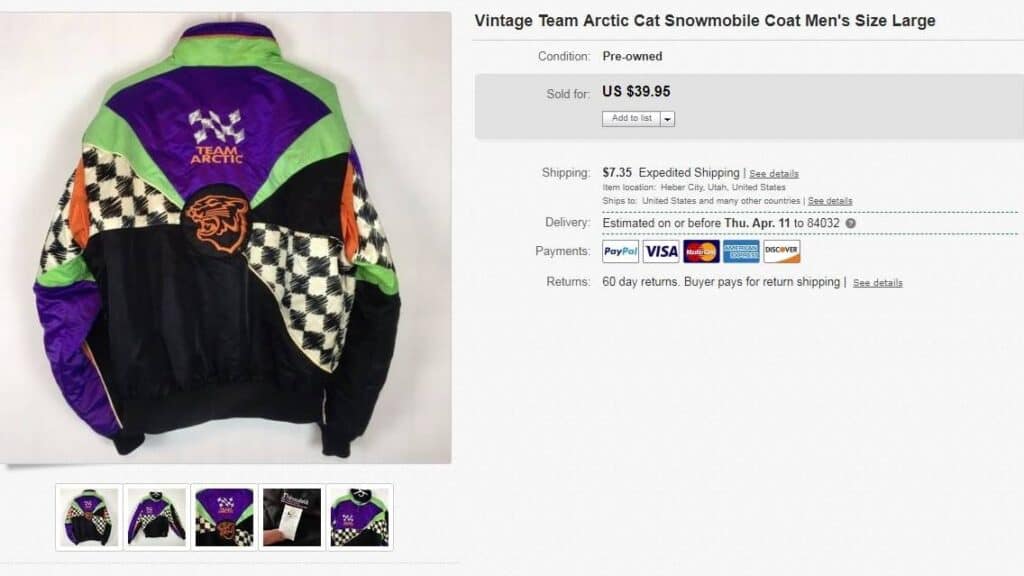Select the fourth thumbnail showing the tag
Viewport: 1024px width, 576px height.
click(292, 517)
